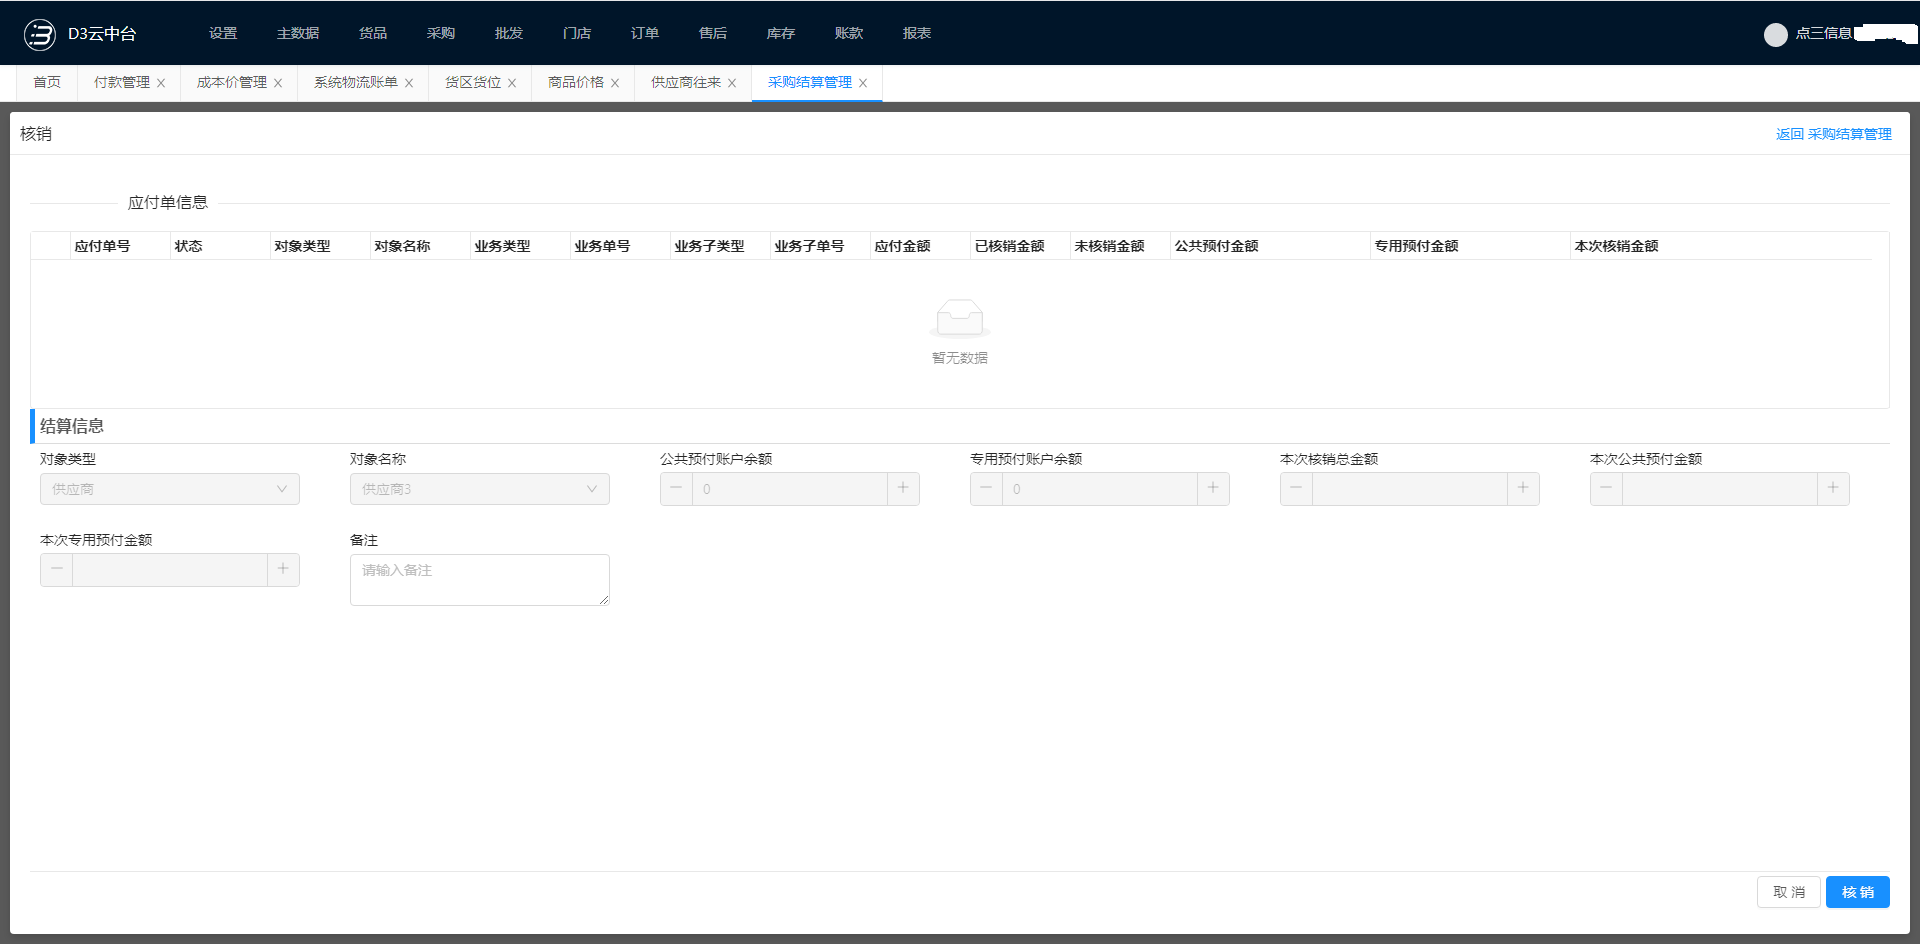
Task: Close the 采购结算管理 tab
Action: (863, 83)
